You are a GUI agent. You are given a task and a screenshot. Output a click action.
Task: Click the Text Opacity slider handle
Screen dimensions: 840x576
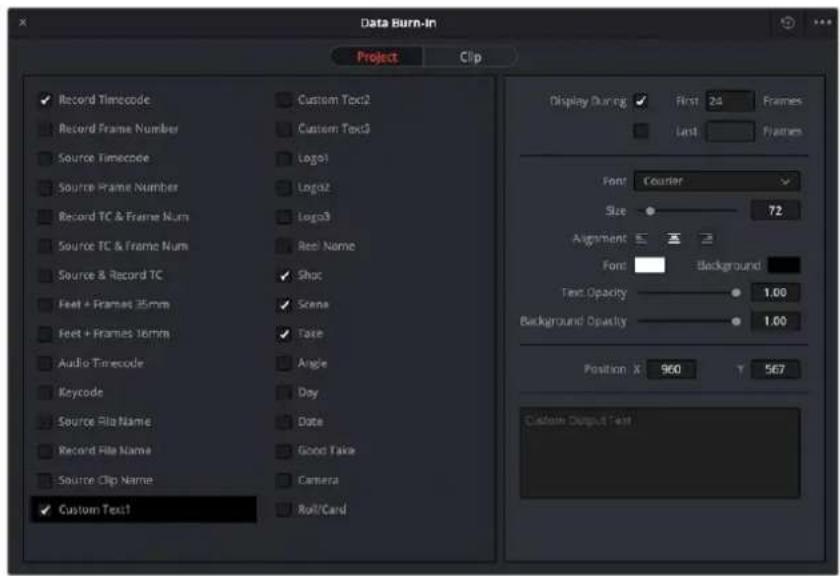pyautogui.click(x=736, y=293)
